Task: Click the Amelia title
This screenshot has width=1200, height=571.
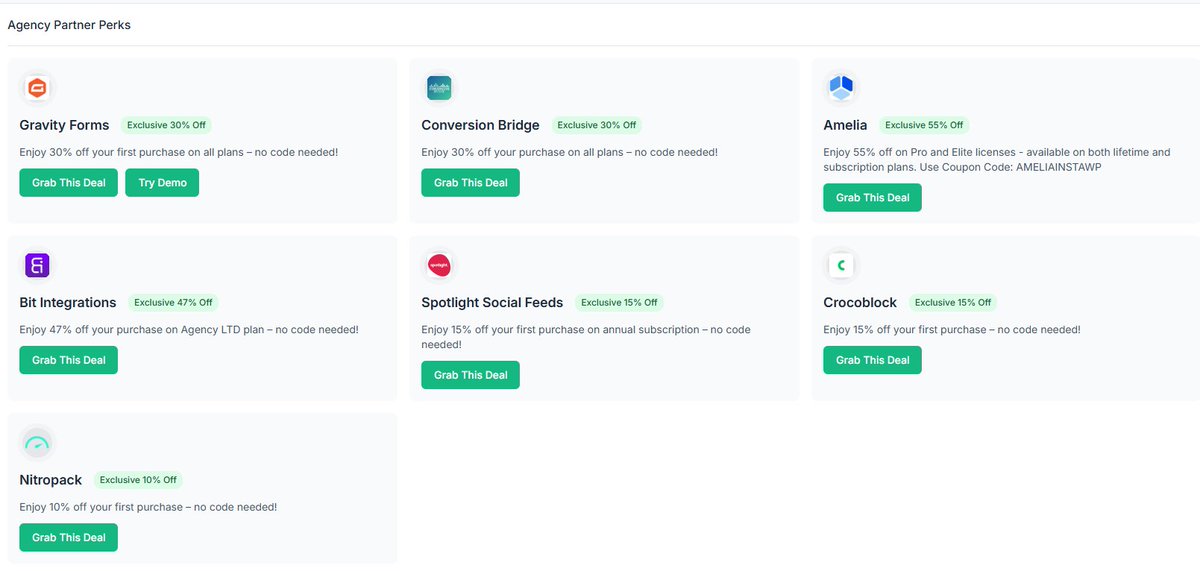Action: click(846, 125)
